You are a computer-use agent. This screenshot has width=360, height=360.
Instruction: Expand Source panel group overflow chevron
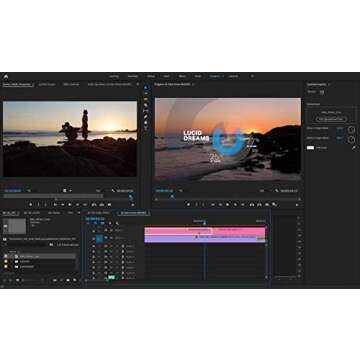point(138,84)
